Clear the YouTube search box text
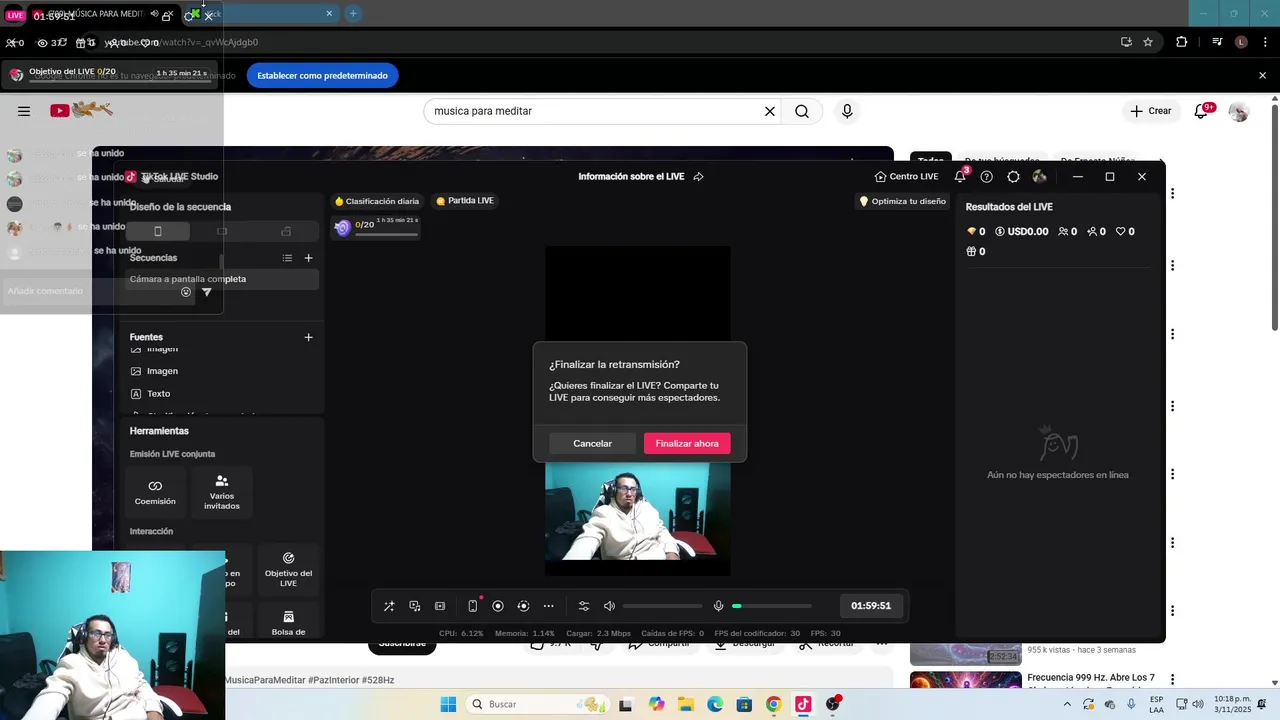 [770, 111]
